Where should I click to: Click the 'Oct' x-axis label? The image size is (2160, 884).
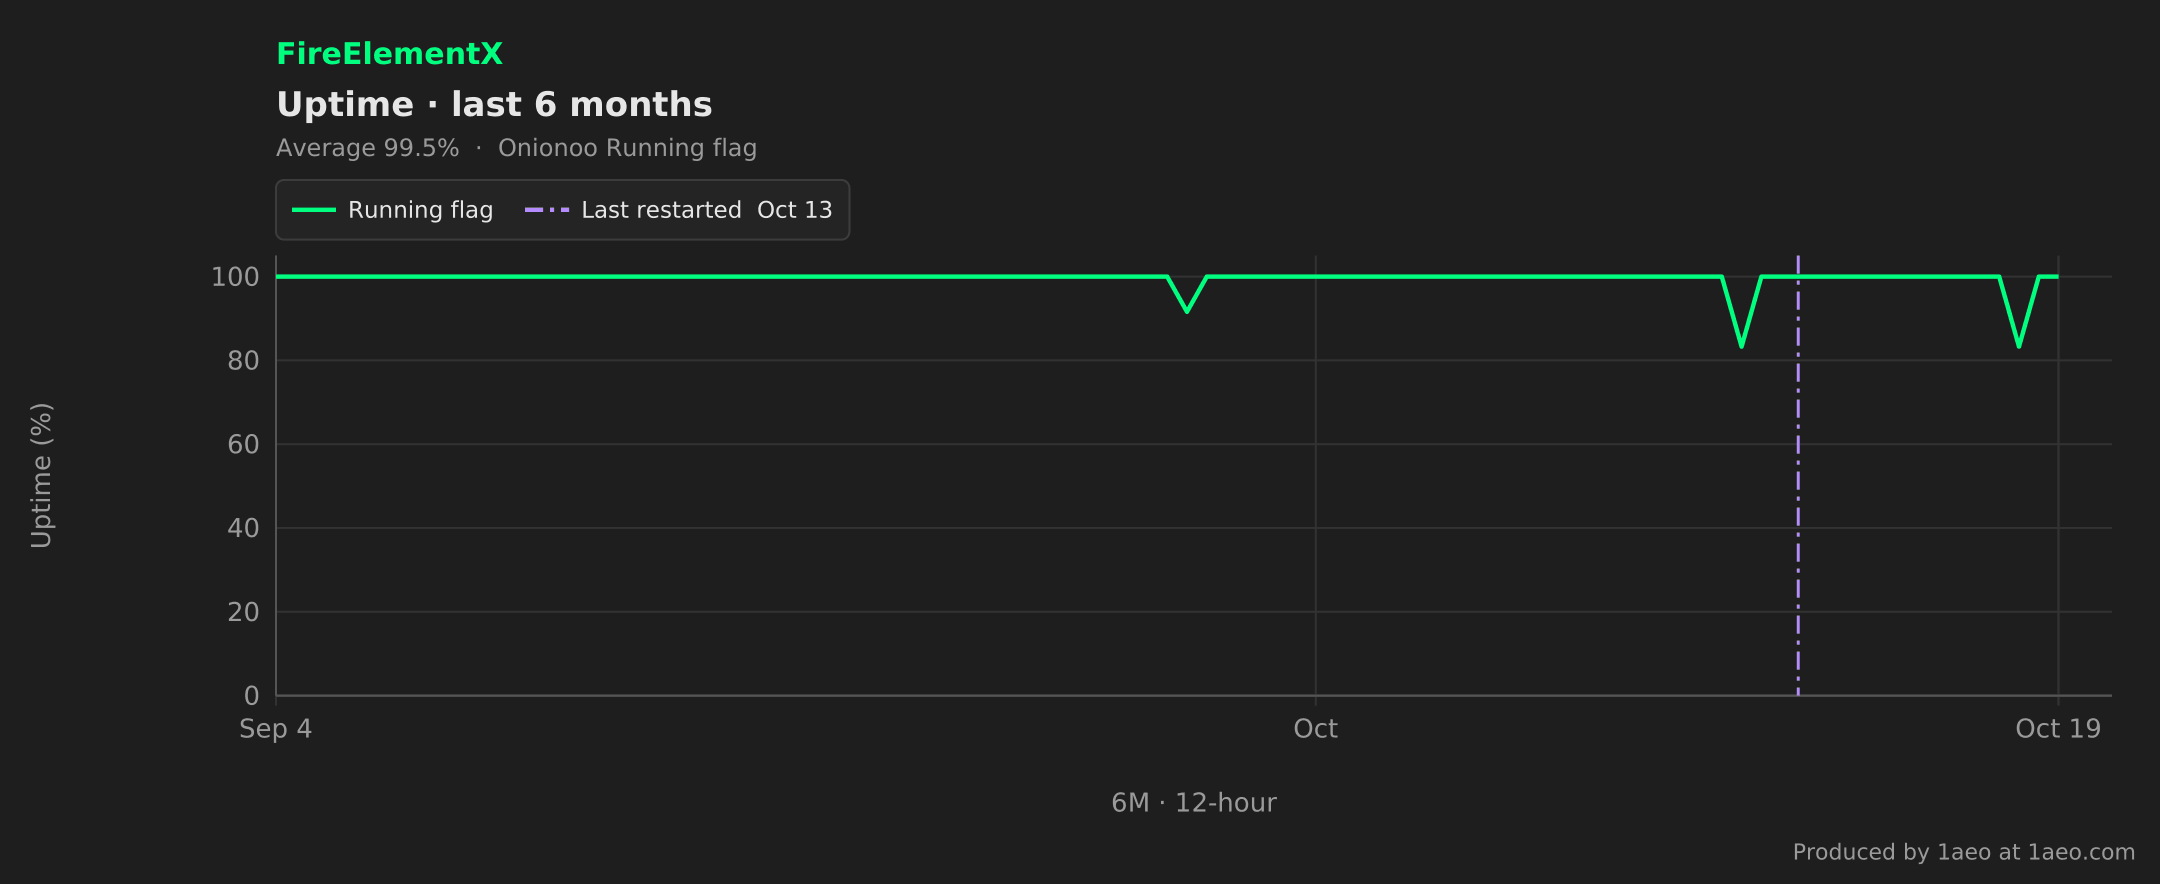point(1315,729)
